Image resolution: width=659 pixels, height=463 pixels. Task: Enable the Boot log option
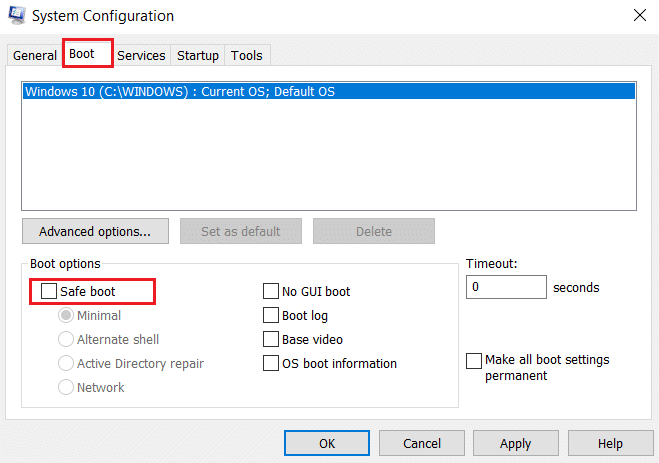271,315
